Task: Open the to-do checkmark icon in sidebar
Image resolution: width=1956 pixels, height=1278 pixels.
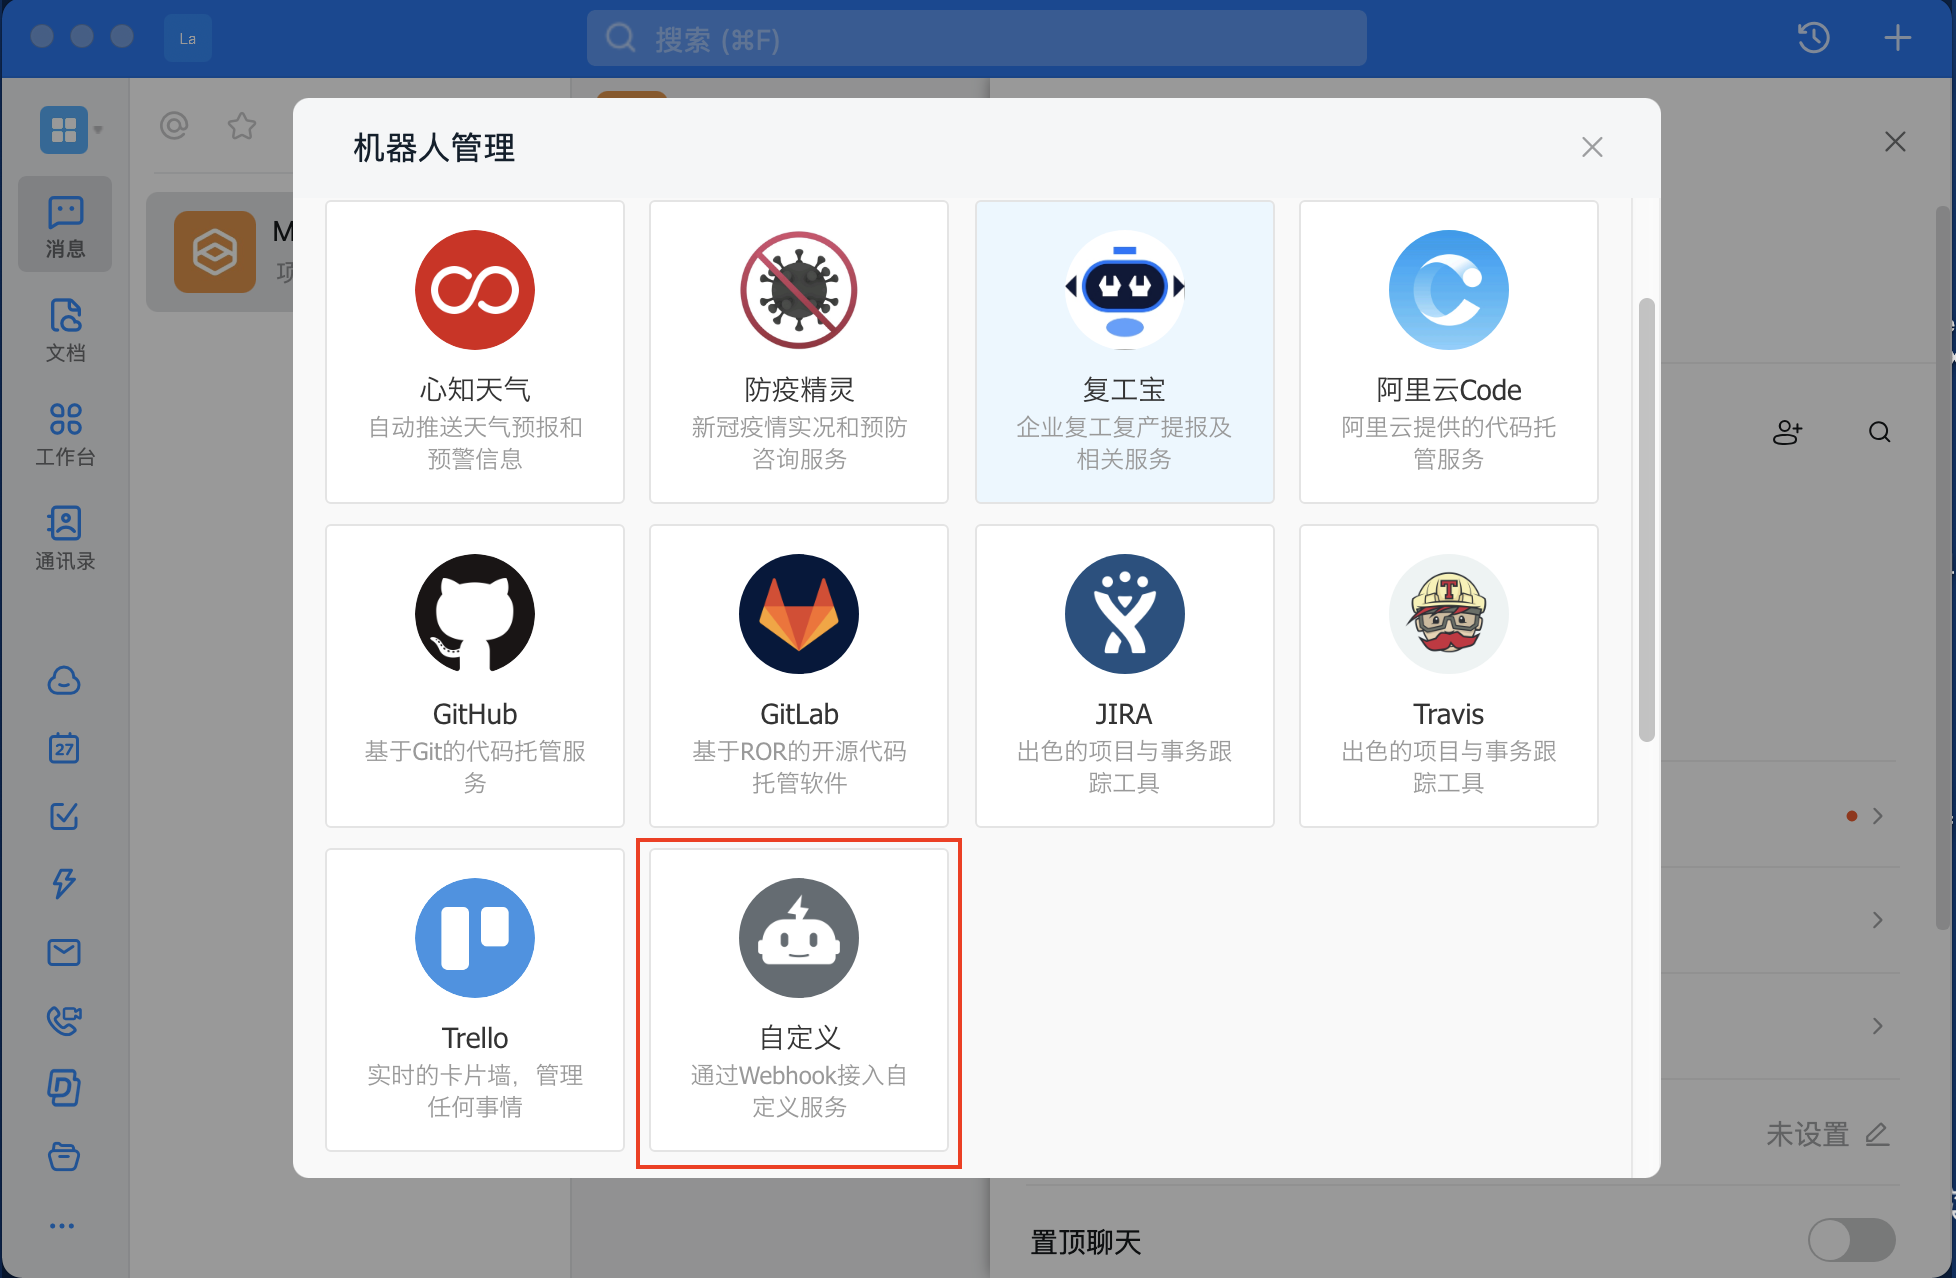Action: [x=64, y=816]
